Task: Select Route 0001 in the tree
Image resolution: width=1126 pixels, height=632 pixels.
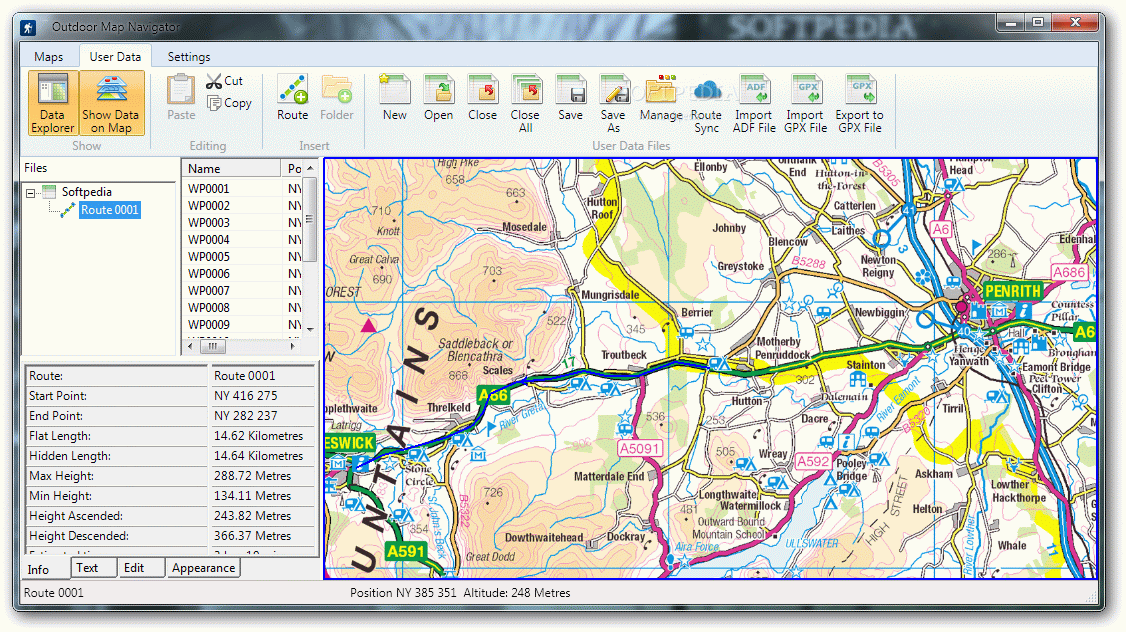Action: [x=109, y=210]
